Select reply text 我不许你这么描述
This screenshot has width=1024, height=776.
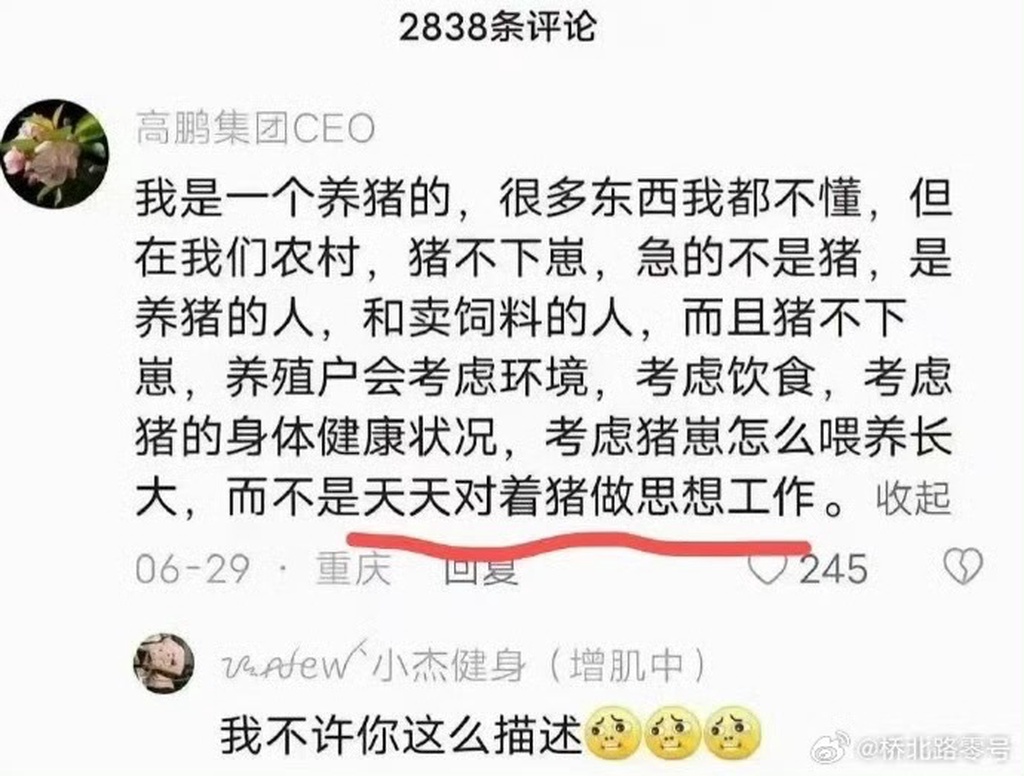(400, 735)
